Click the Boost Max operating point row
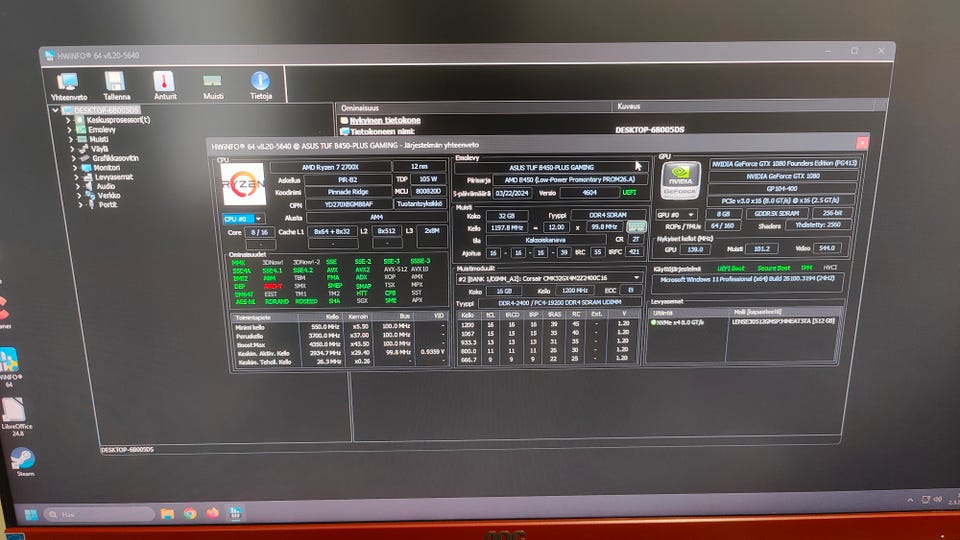This screenshot has width=960, height=540. 340,344
